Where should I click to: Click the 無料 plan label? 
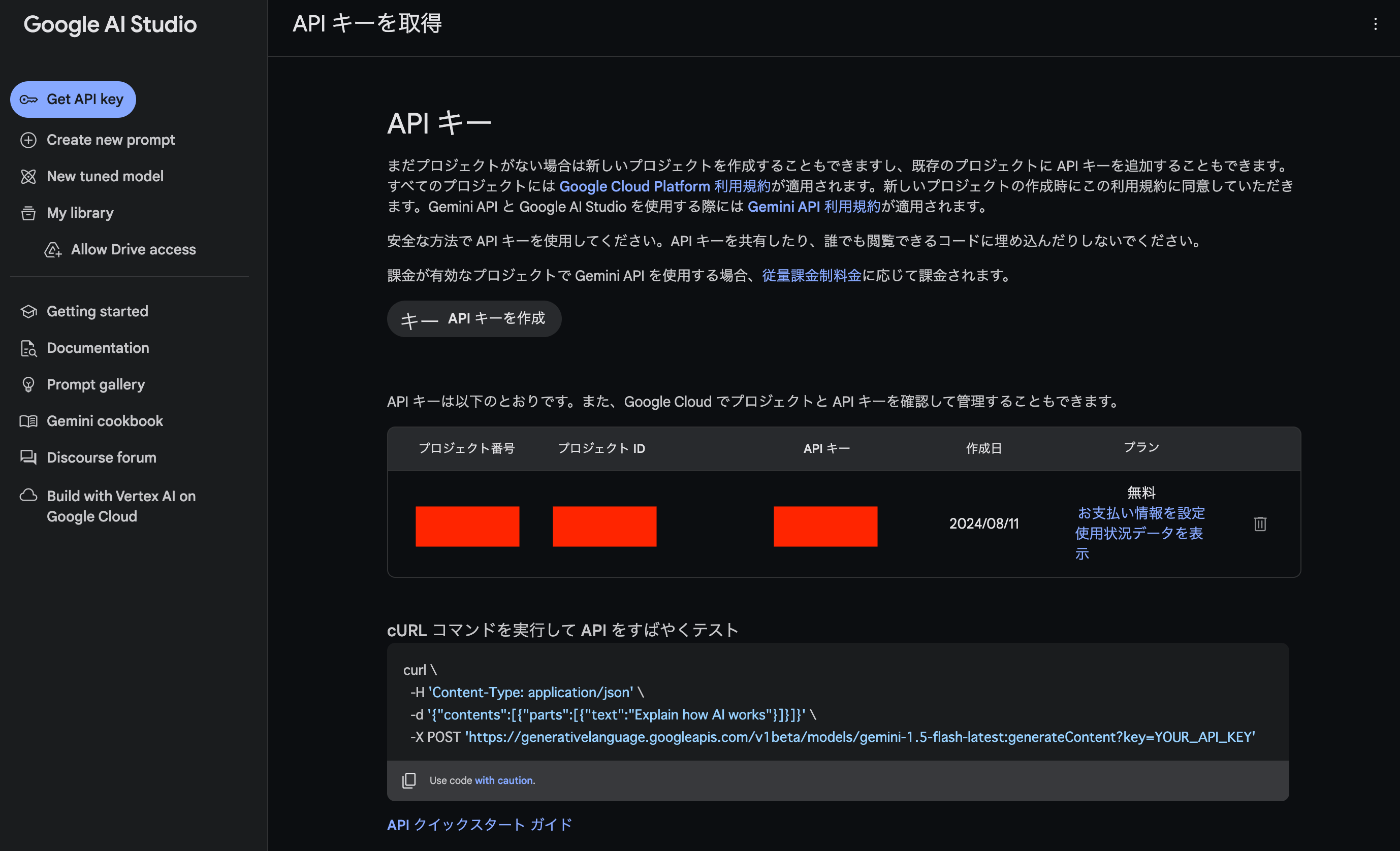point(1141,493)
